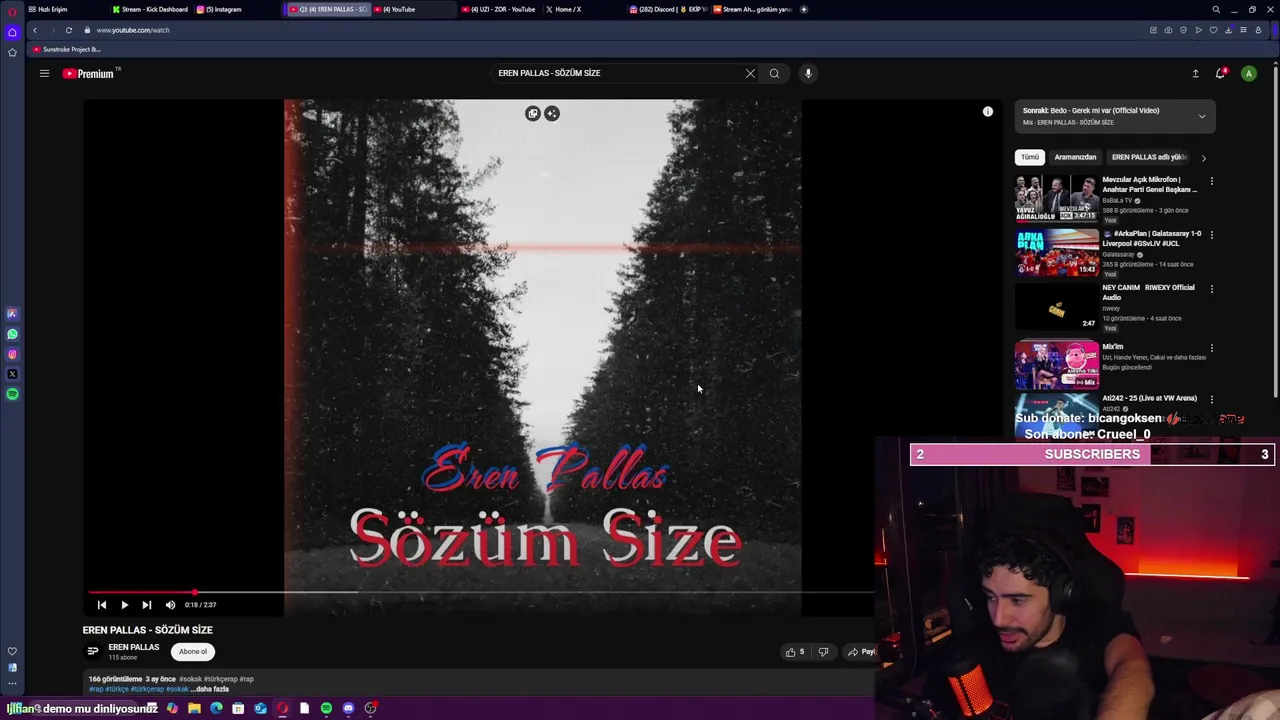Open the YouTube hamburger guide menu
Viewport: 1280px width, 720px height.
click(x=44, y=73)
